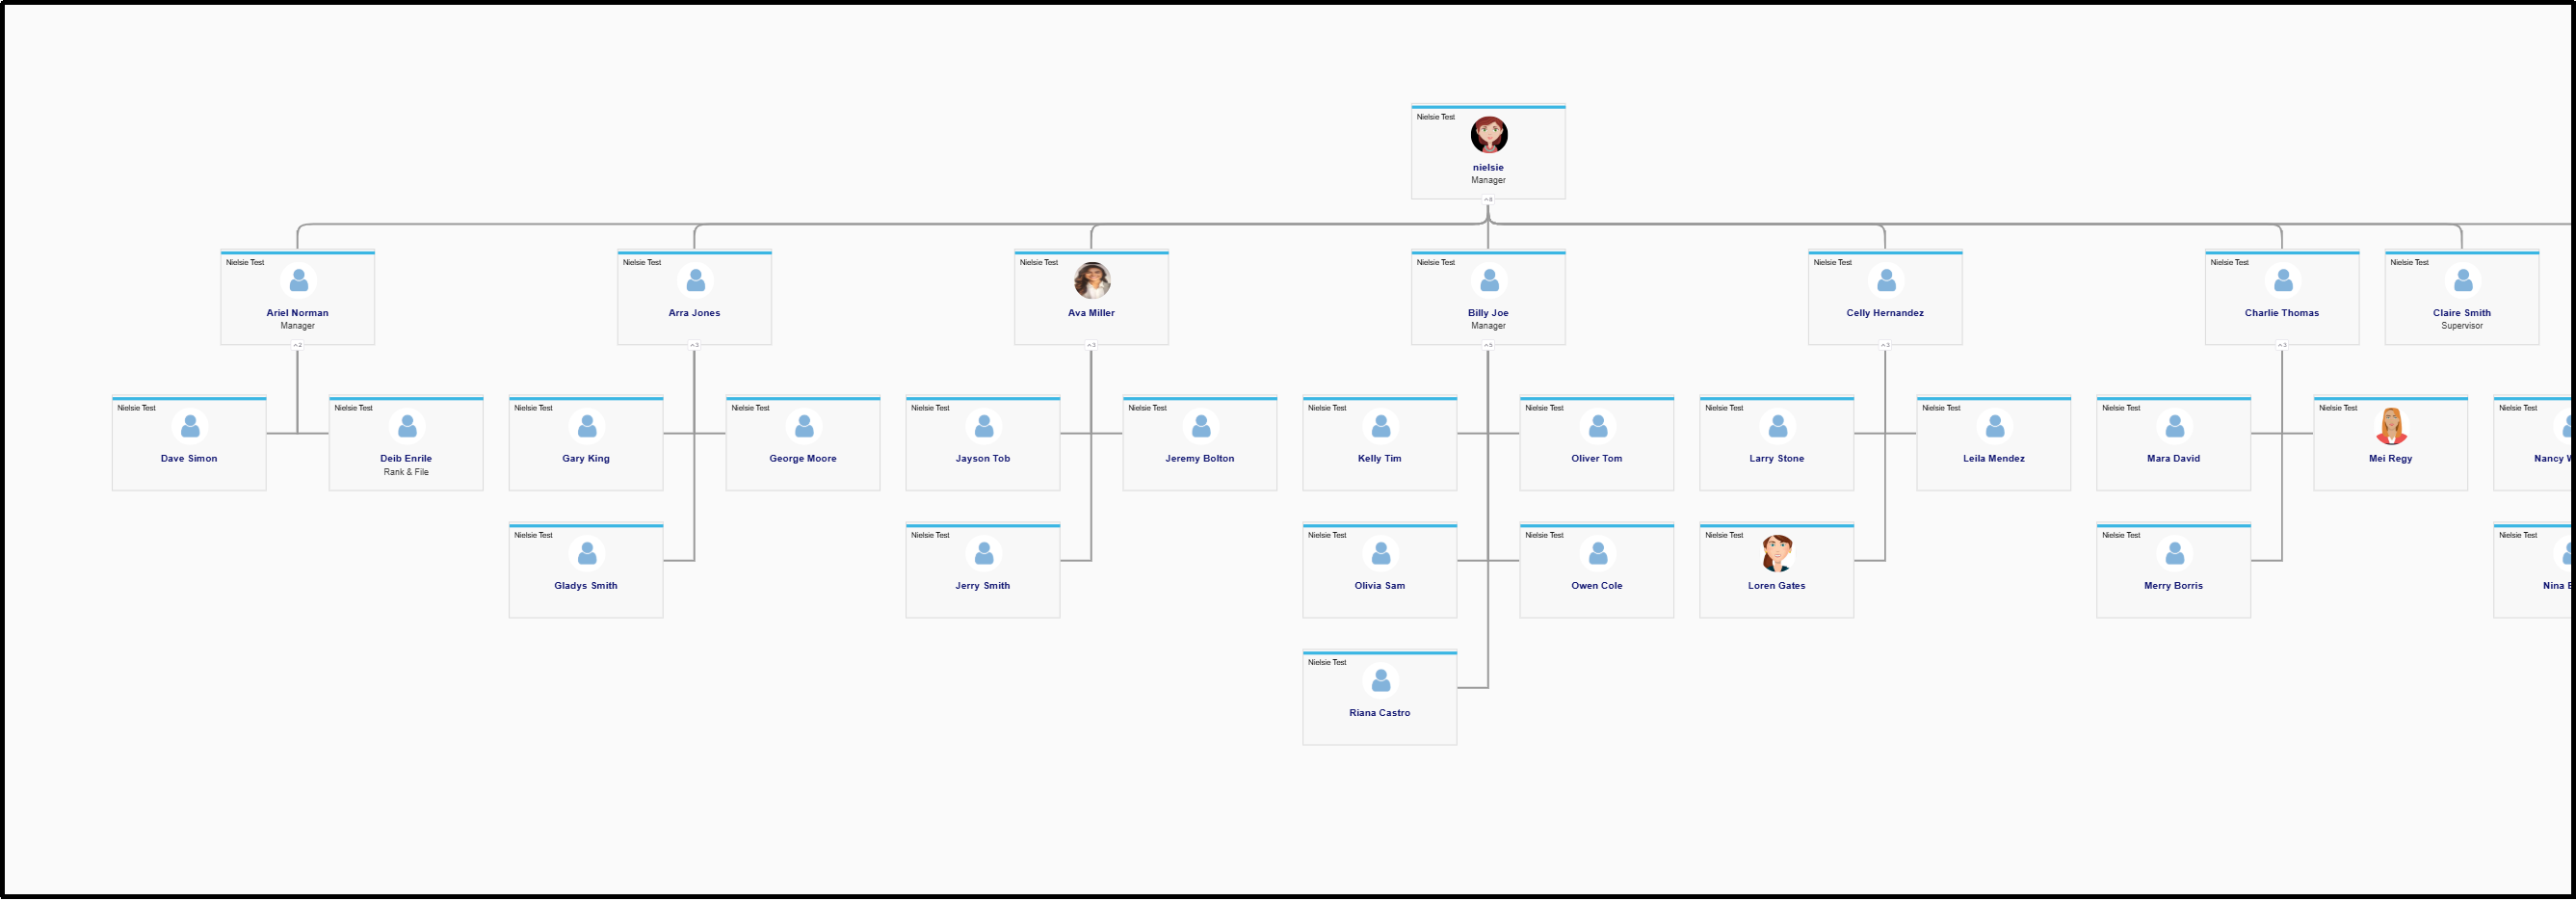Screen dimensions: 2576x901
Task: Click Ava Miller's profile photo
Action: (x=1091, y=281)
